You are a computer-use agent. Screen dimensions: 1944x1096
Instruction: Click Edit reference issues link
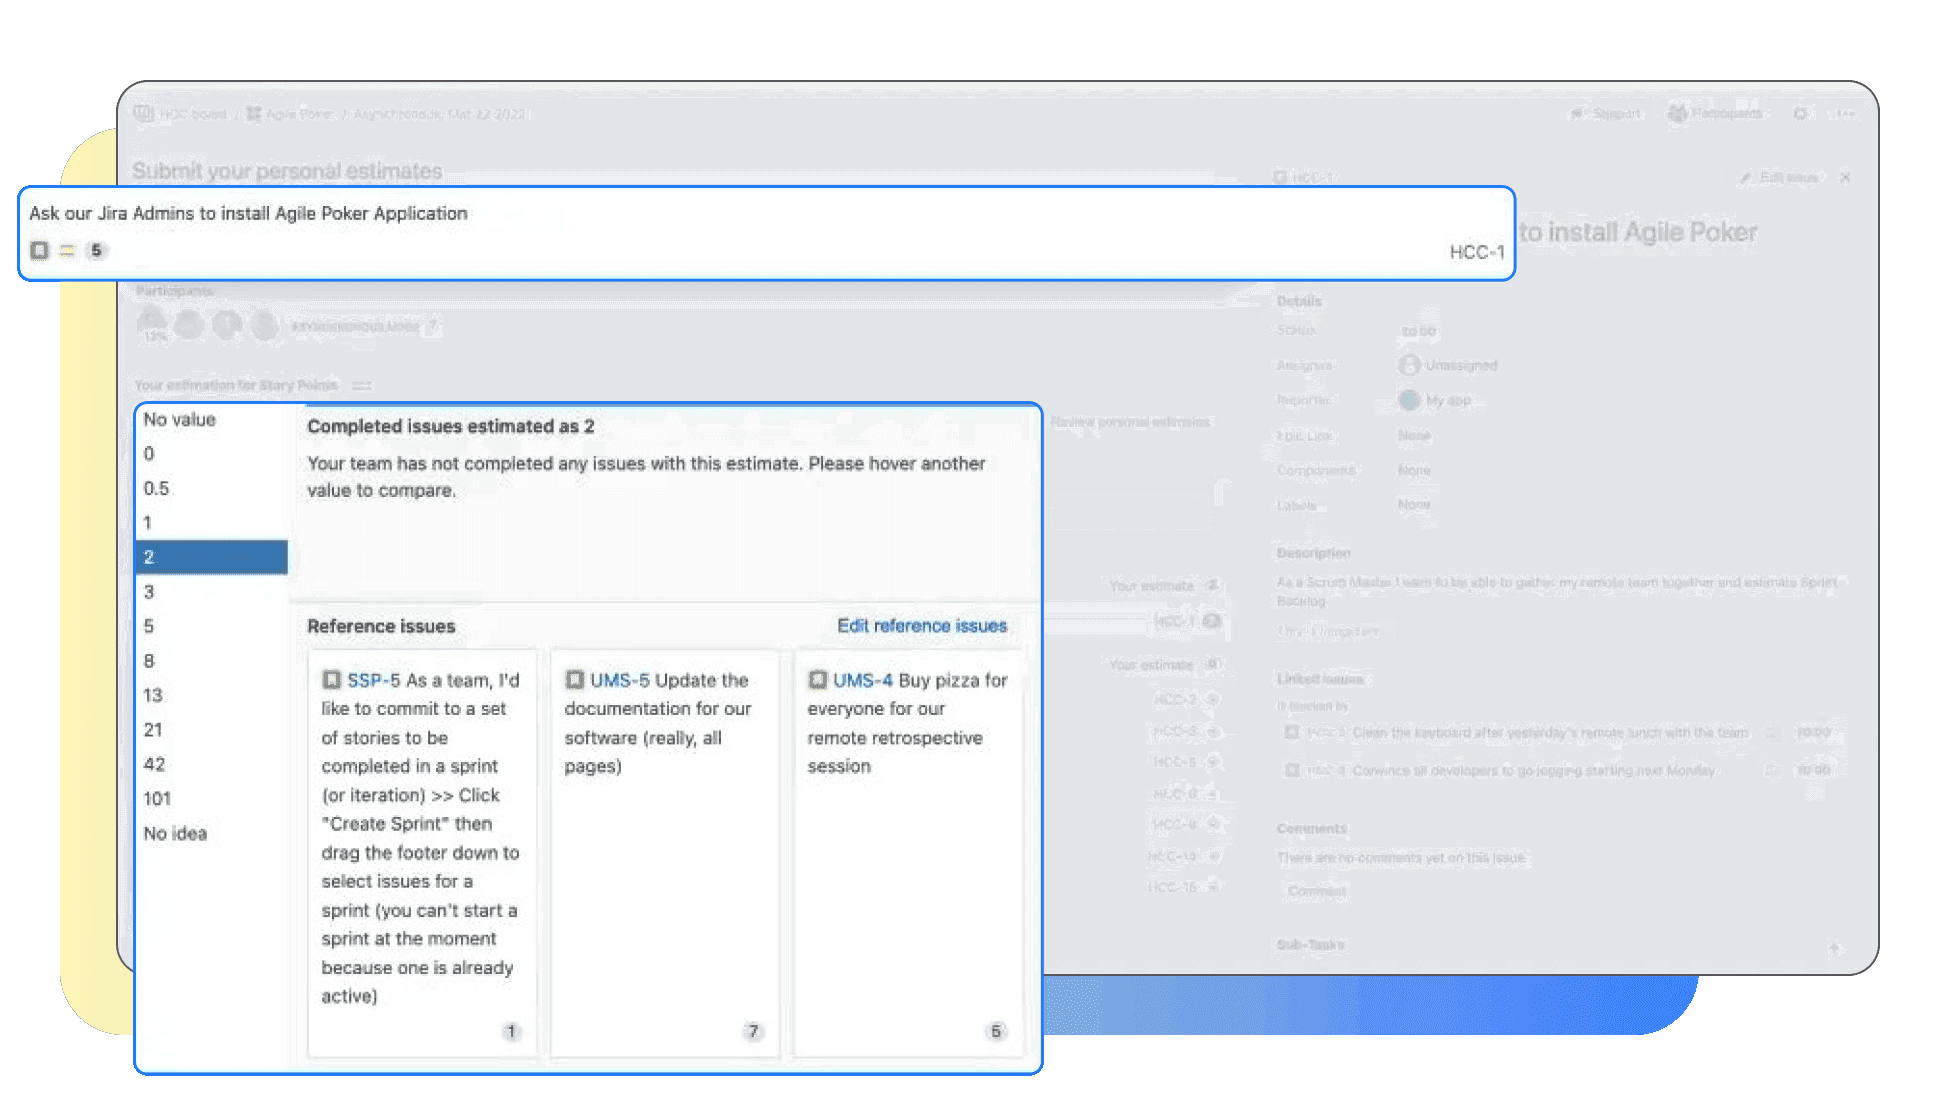tap(921, 626)
